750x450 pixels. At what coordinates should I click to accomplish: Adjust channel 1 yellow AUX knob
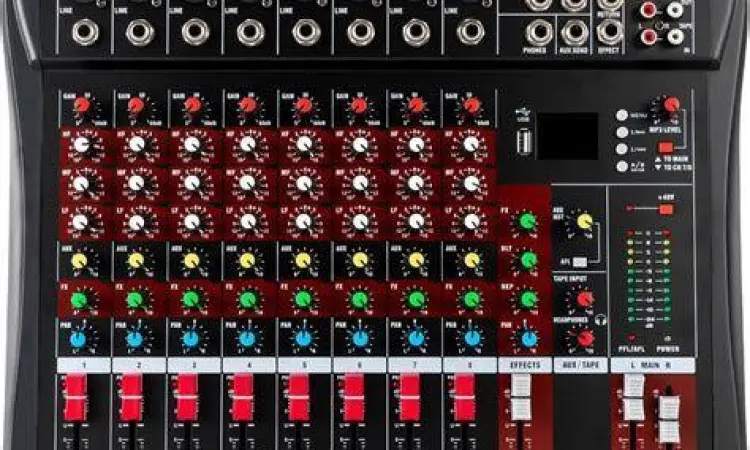pos(79,261)
